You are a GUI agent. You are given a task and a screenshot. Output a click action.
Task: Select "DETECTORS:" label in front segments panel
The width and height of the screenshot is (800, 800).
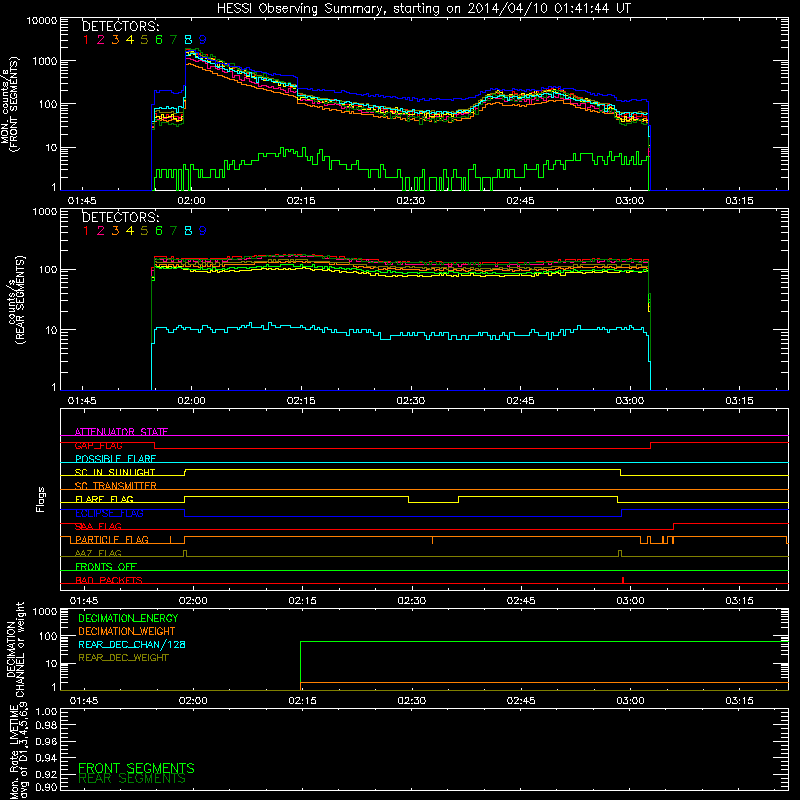point(120,26)
